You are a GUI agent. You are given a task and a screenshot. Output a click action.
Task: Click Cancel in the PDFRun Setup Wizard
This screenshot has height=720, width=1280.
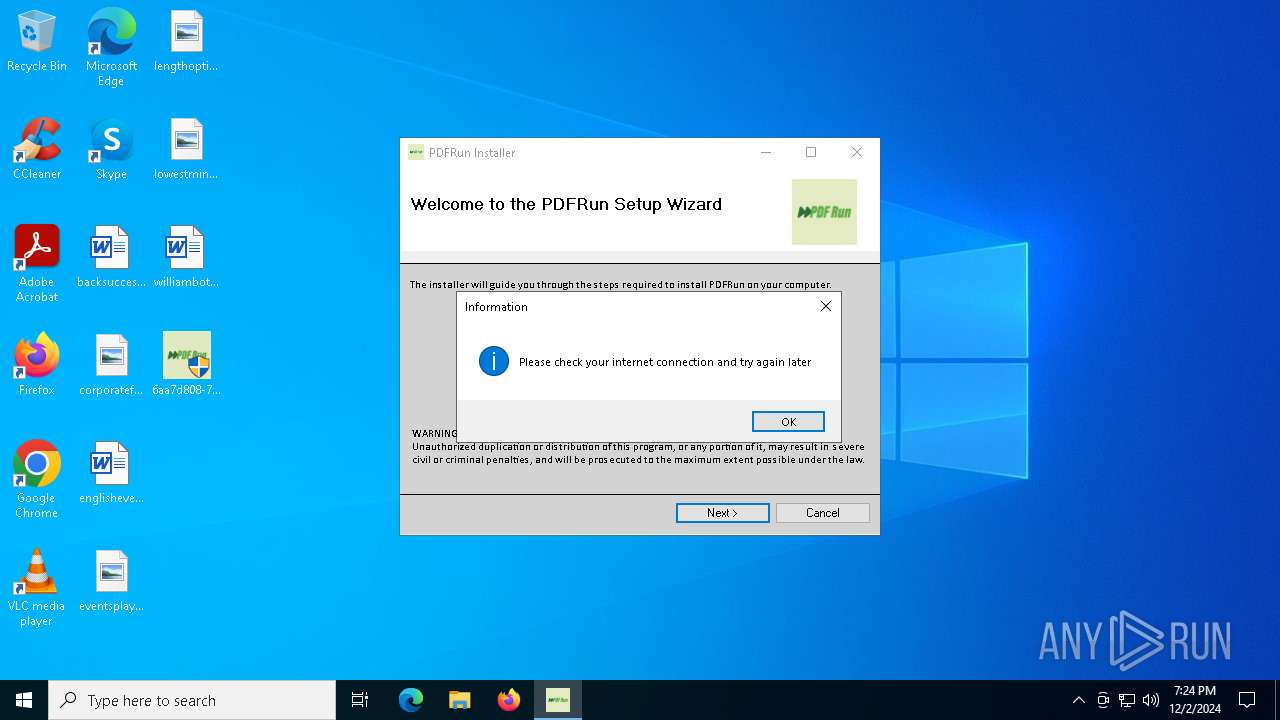pos(823,513)
